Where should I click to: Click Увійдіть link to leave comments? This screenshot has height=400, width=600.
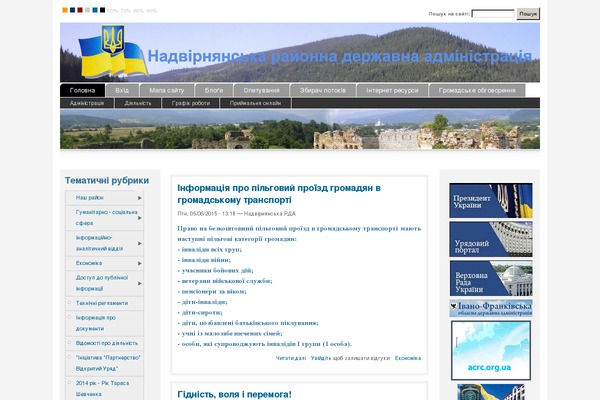click(x=321, y=358)
